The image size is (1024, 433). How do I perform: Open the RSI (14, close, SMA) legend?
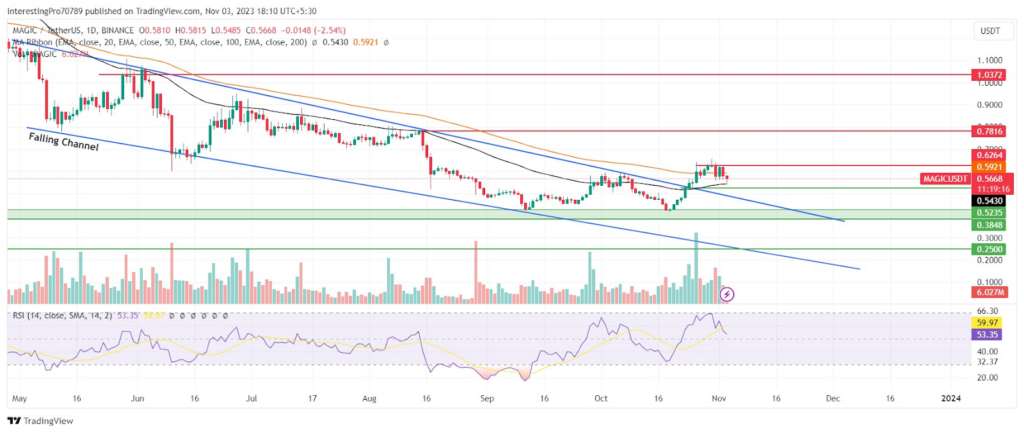(61, 316)
